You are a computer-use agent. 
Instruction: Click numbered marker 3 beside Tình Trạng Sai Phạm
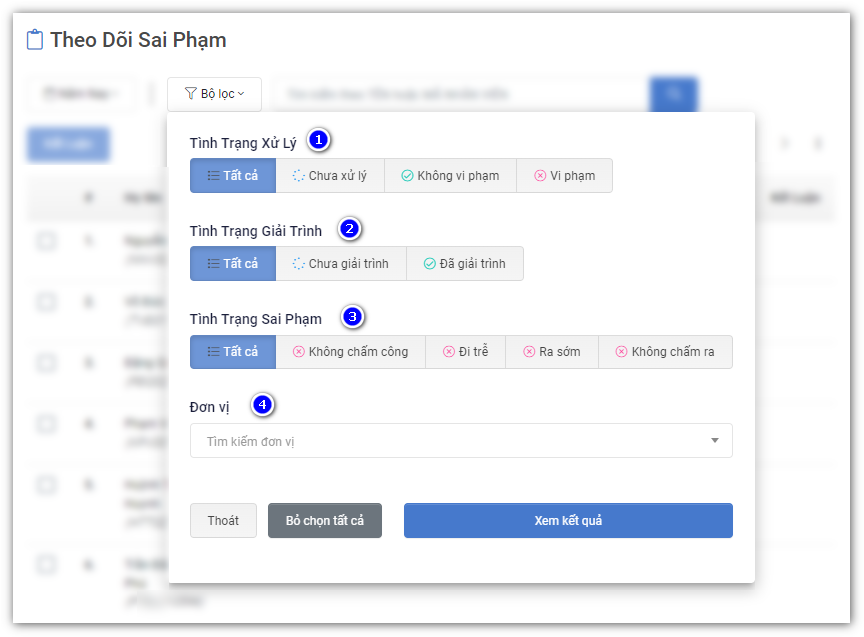click(x=352, y=317)
